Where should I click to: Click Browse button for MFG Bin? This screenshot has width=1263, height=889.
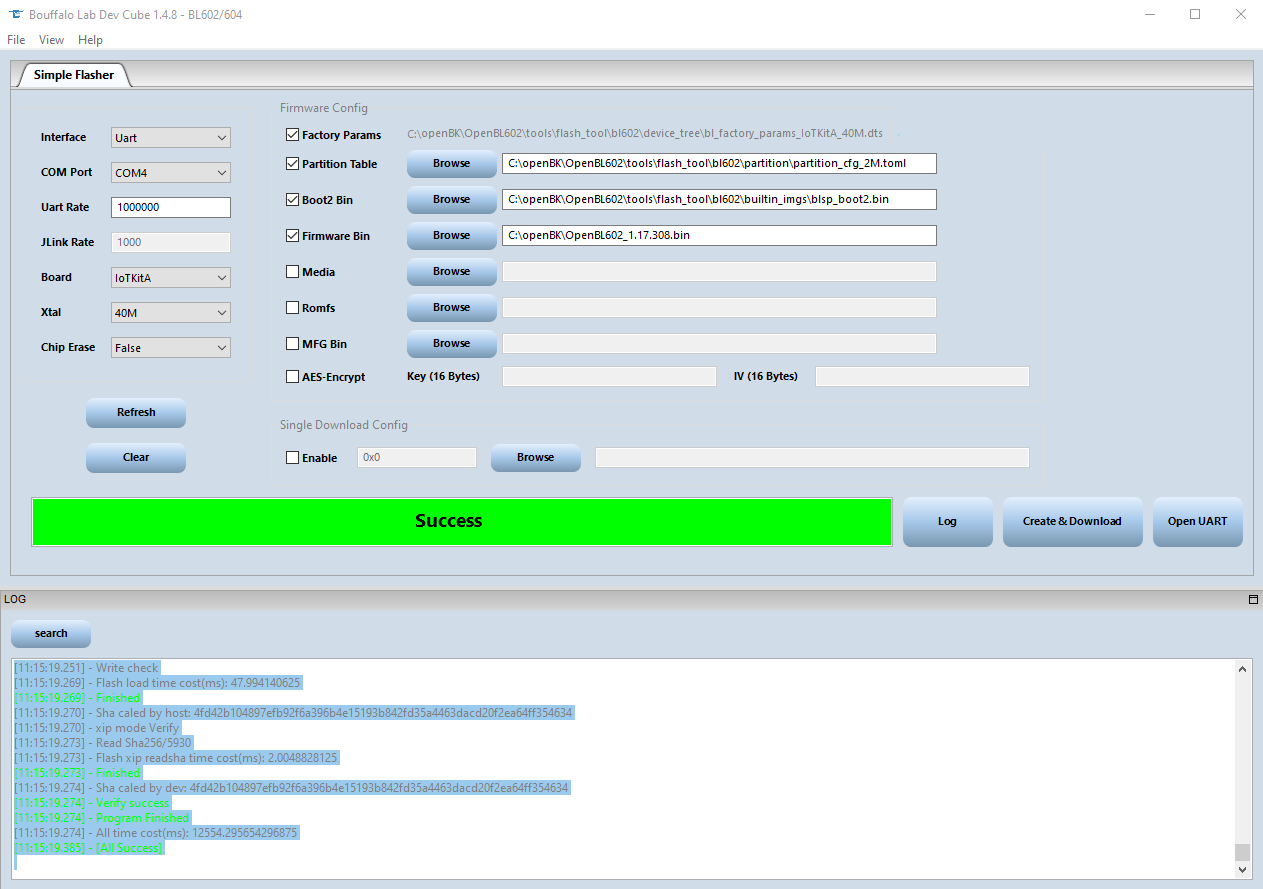tap(451, 343)
